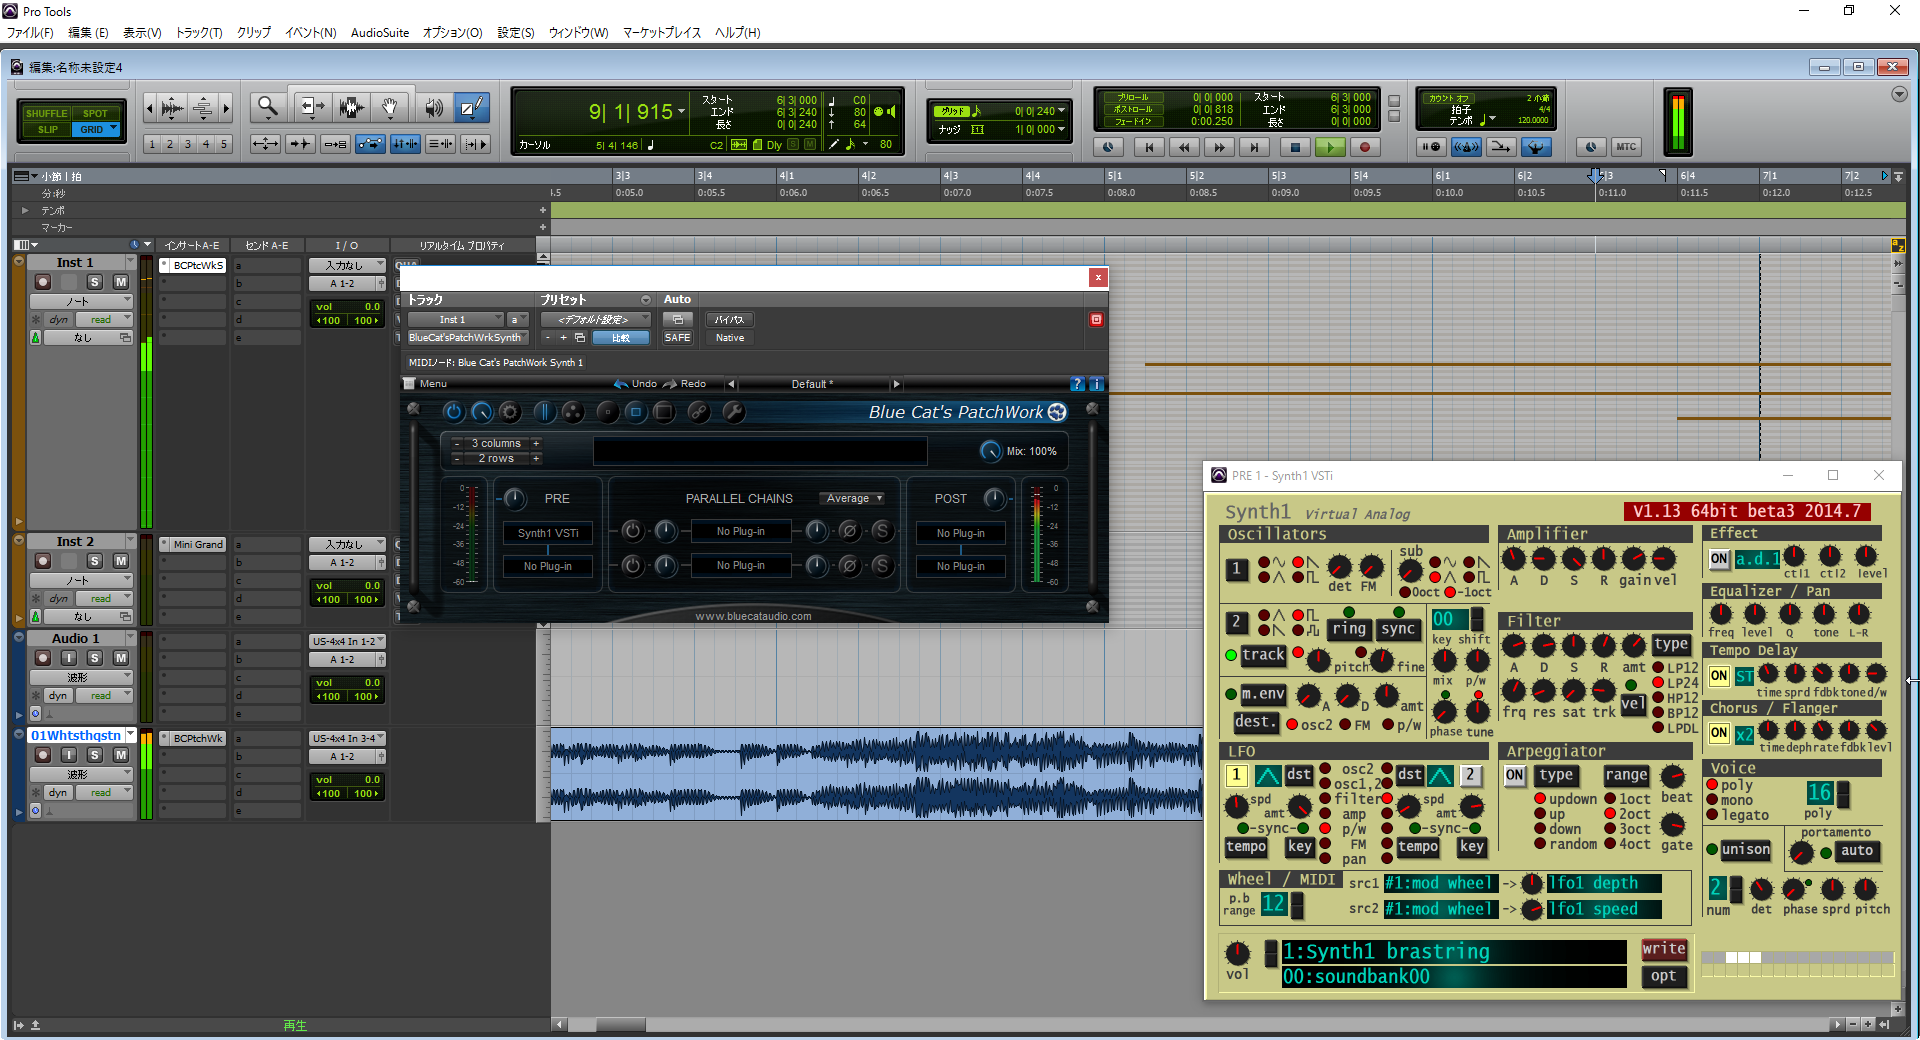
Task: Click the 比較 compare button
Action: (x=621, y=338)
